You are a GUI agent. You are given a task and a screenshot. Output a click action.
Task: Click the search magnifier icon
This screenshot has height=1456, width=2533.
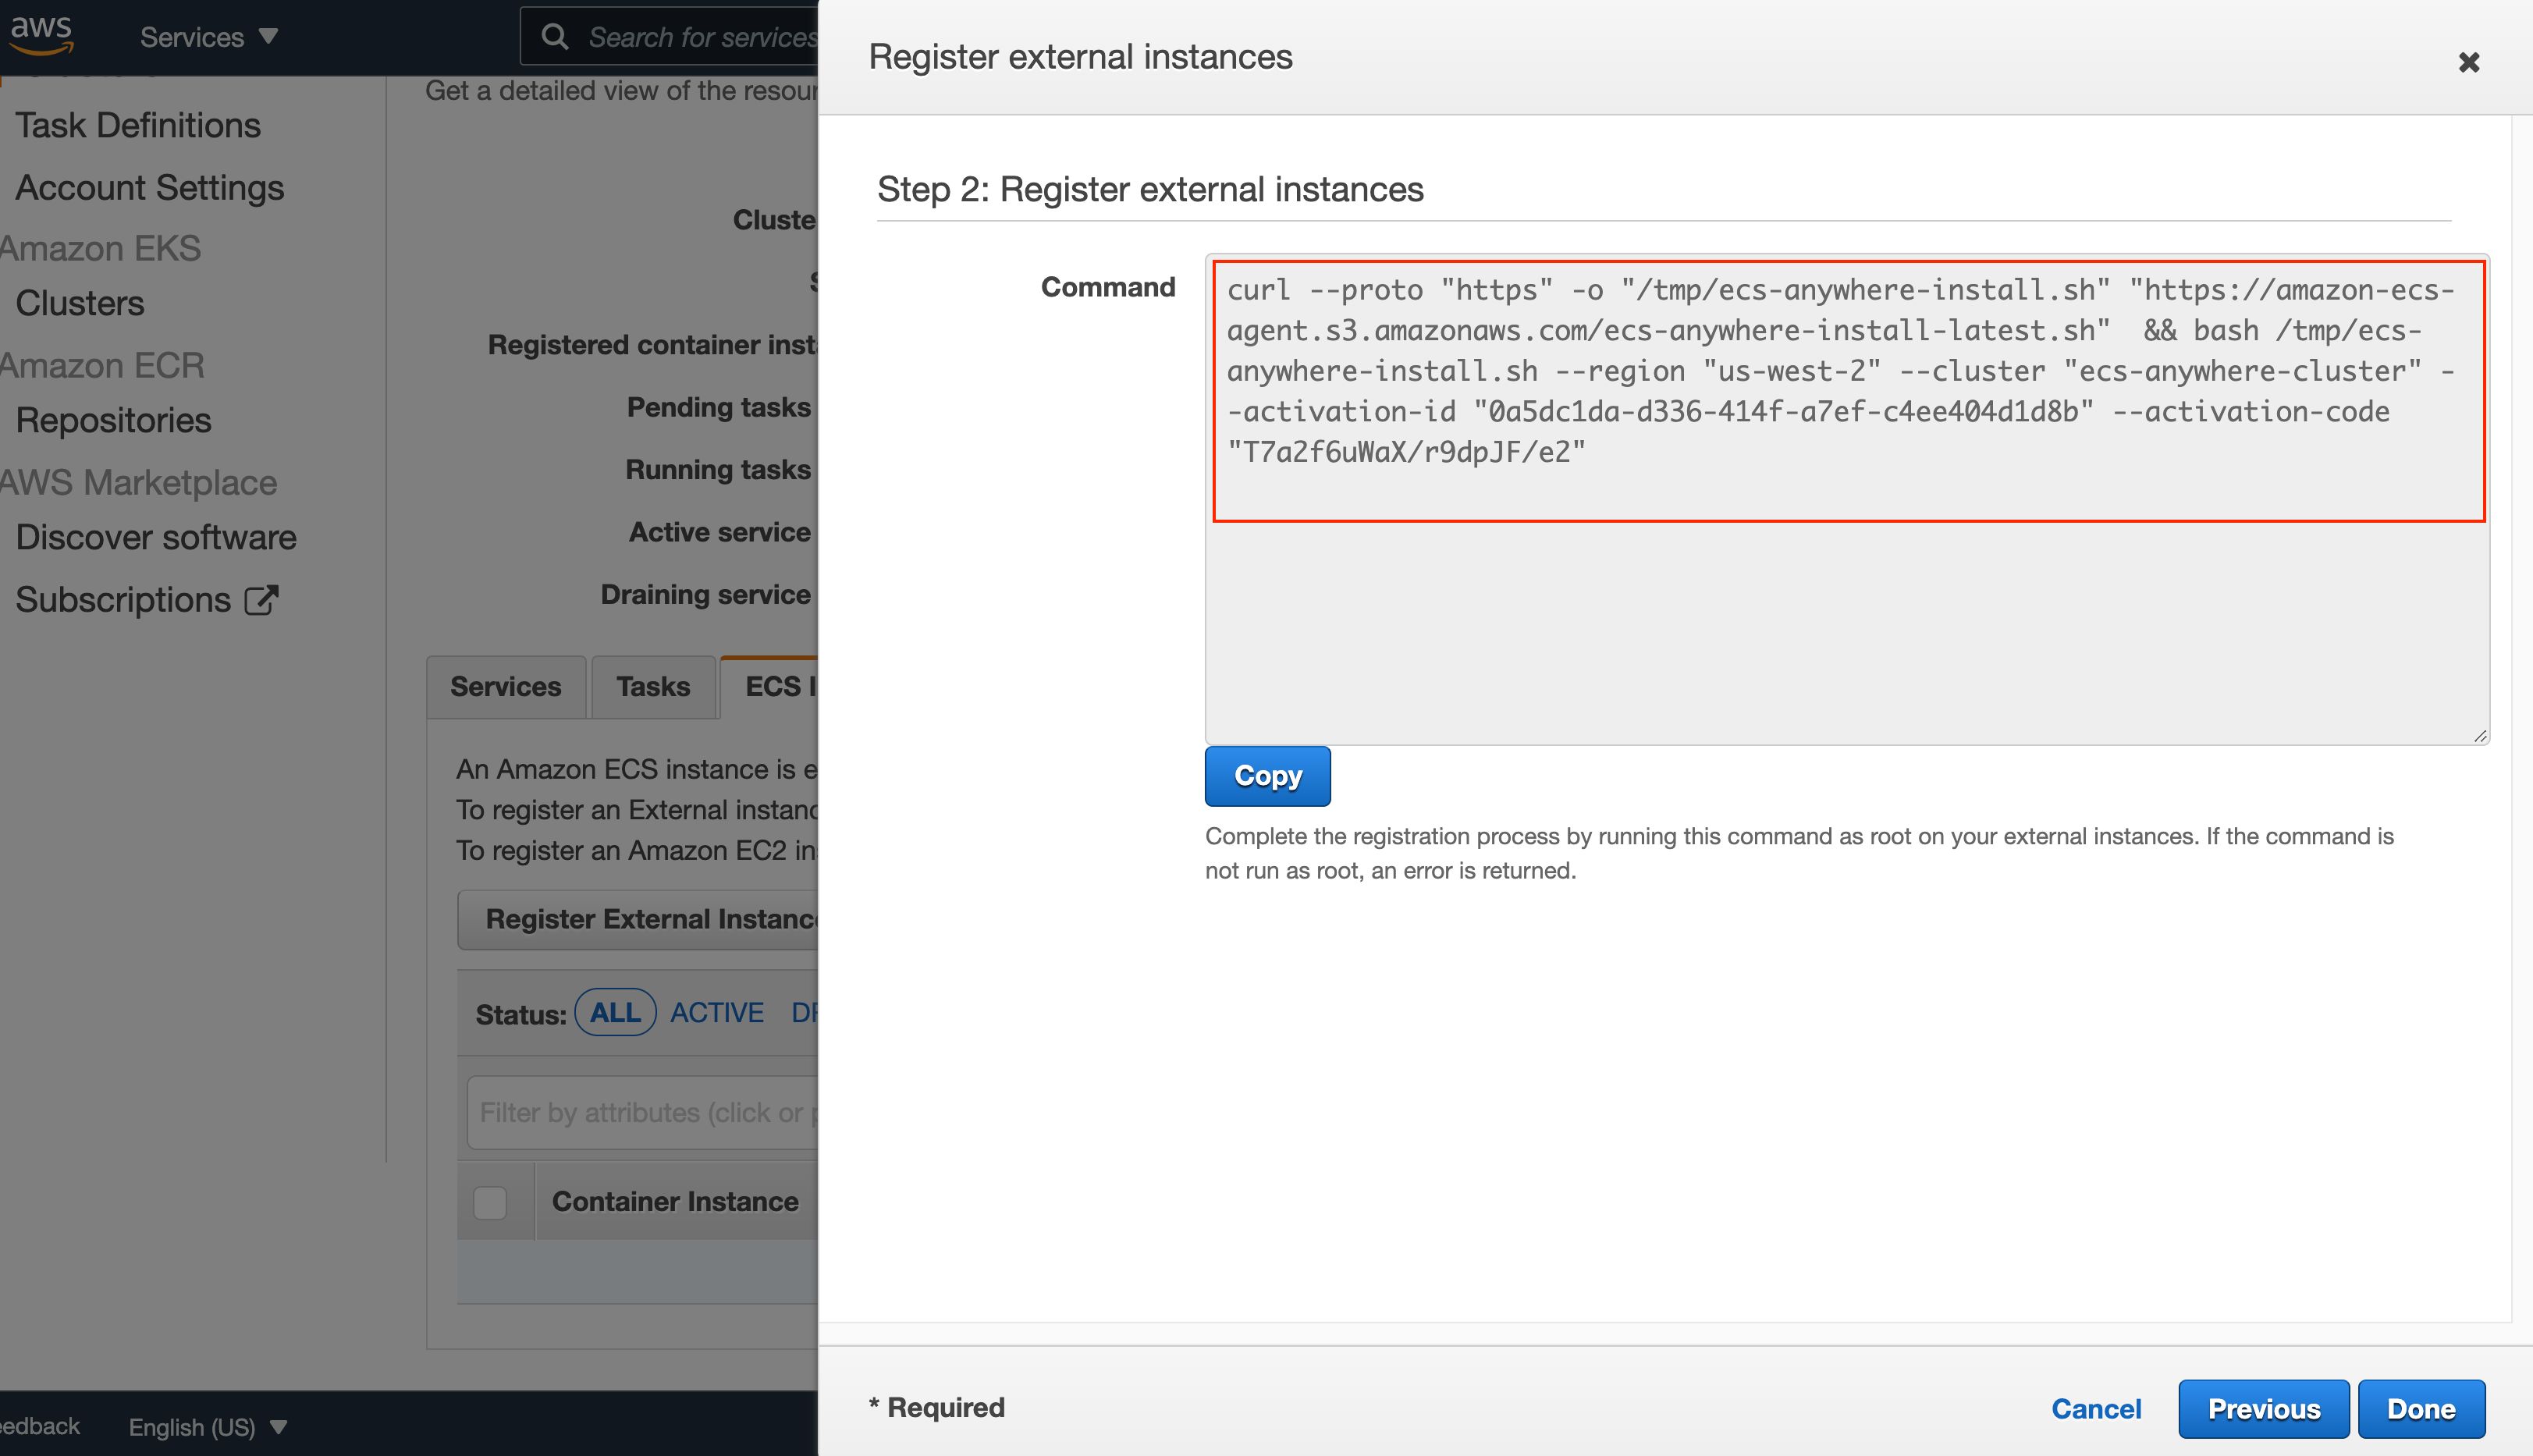[x=555, y=37]
